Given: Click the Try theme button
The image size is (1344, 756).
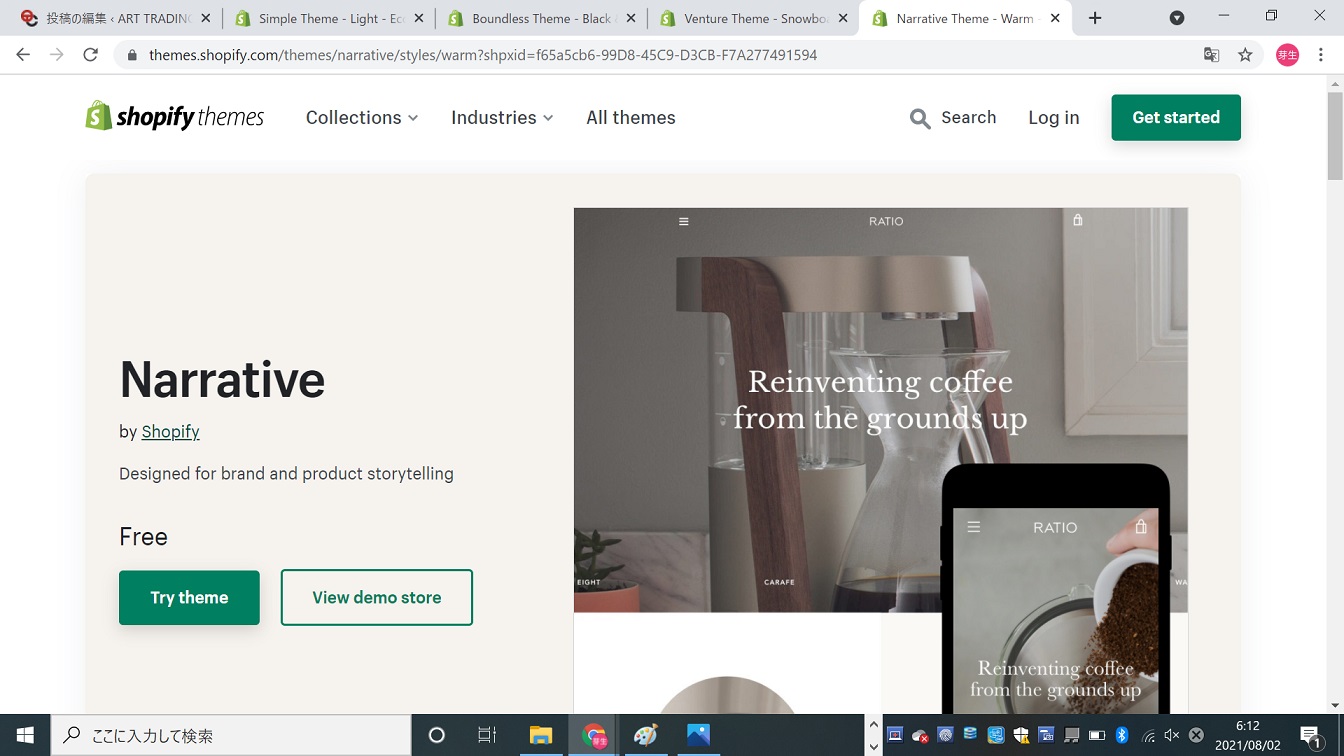Looking at the screenshot, I should [189, 598].
